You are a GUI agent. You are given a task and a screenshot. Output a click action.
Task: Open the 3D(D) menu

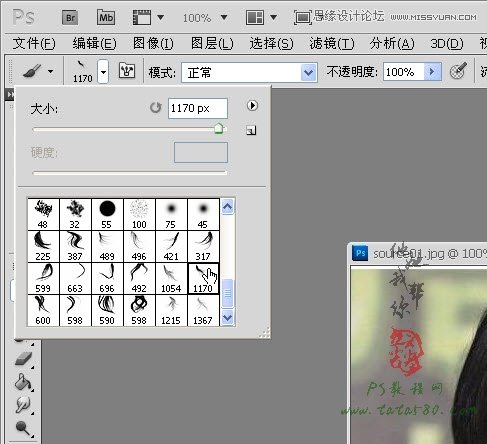[x=447, y=43]
